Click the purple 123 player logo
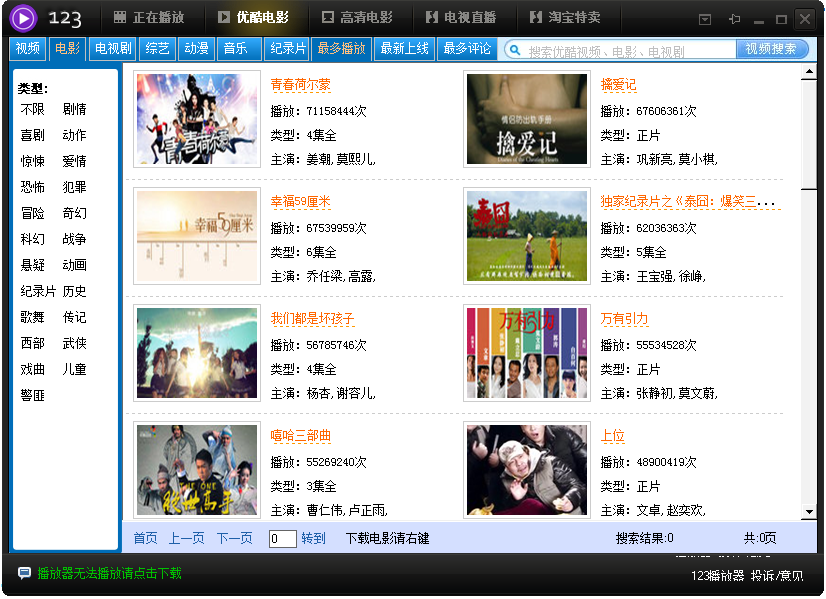826x599 pixels. [23, 18]
